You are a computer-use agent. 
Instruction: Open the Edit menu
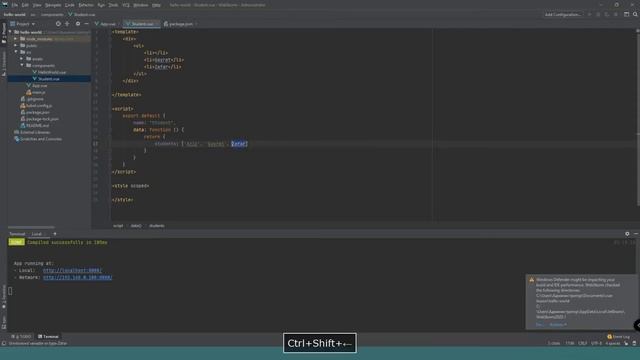pos(25,5)
